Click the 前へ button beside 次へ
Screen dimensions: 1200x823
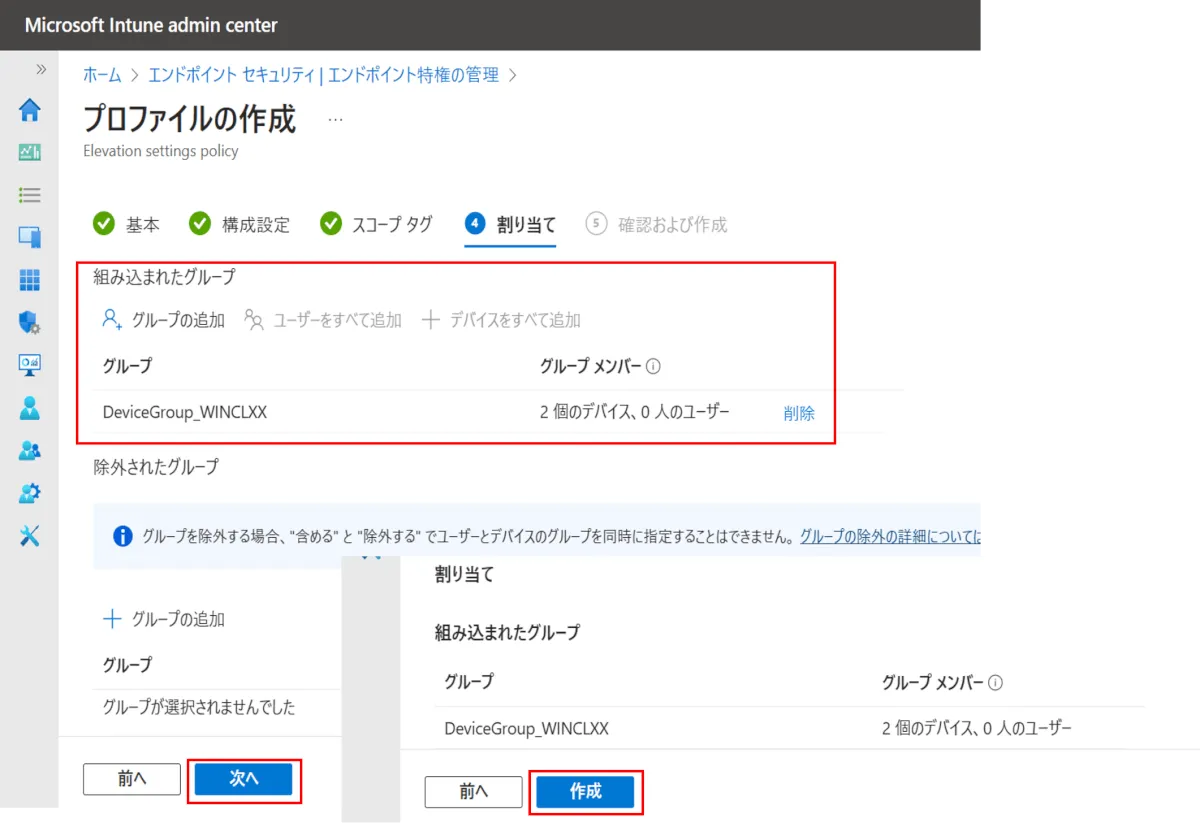[x=132, y=779]
